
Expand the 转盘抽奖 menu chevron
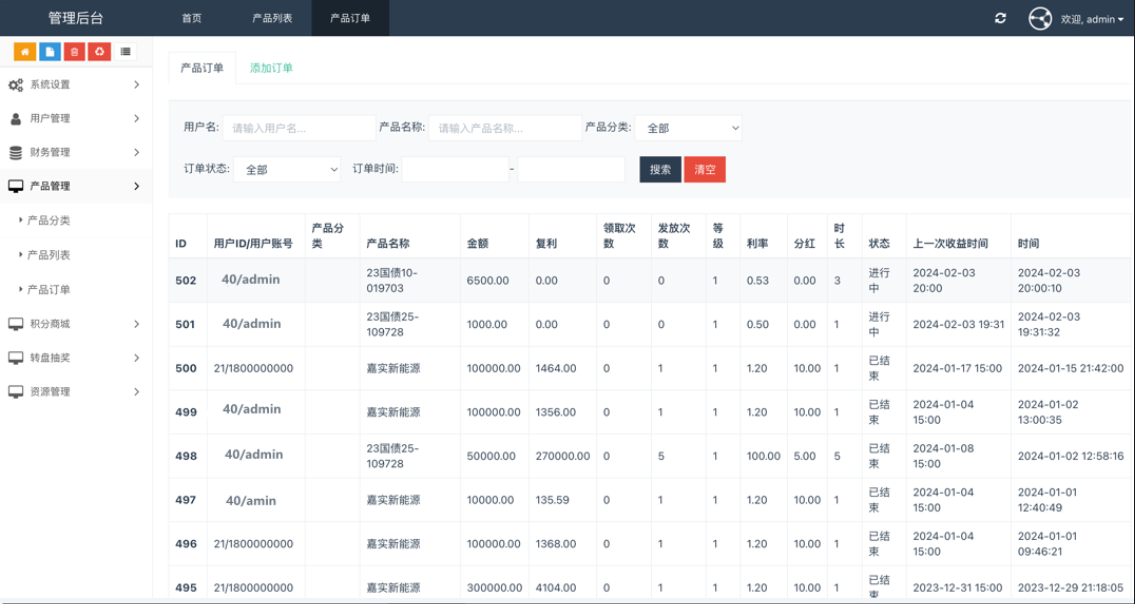pyautogui.click(x=137, y=358)
